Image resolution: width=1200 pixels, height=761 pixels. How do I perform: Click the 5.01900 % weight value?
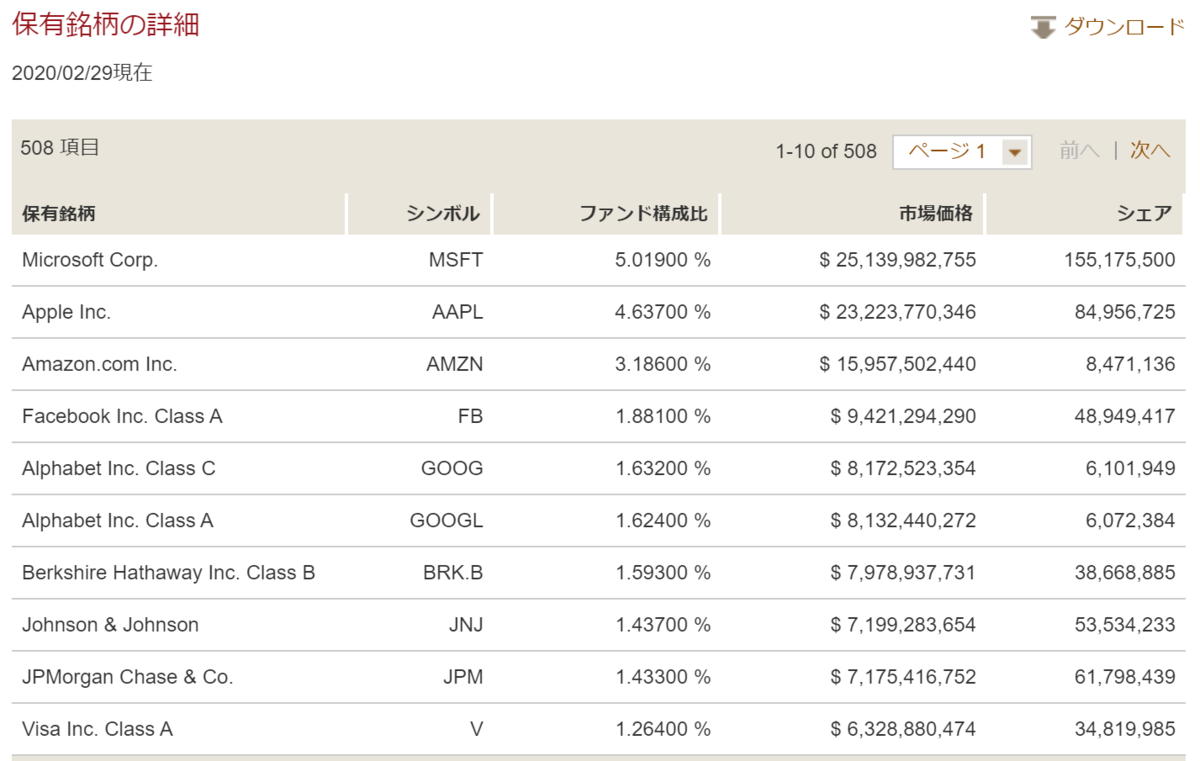[x=663, y=260]
